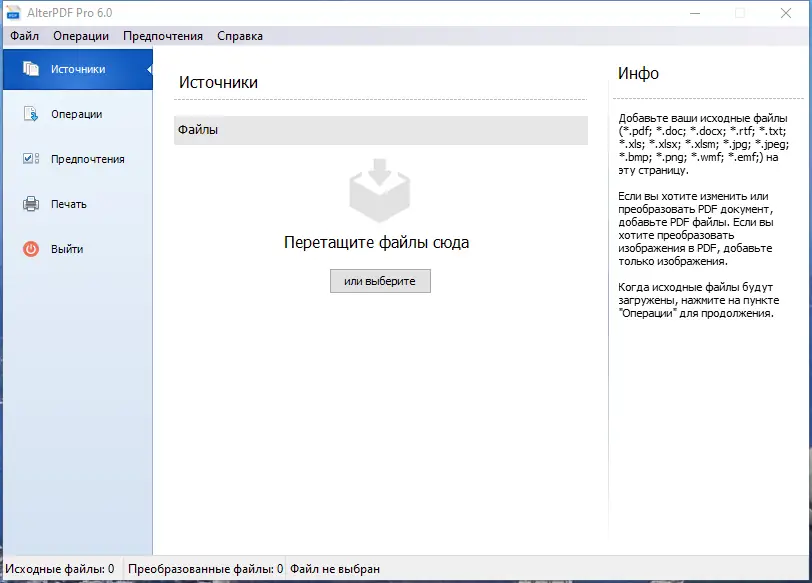The height and width of the screenshot is (583, 812).
Task: Click the gray drop-arrow box icon
Action: tap(380, 190)
